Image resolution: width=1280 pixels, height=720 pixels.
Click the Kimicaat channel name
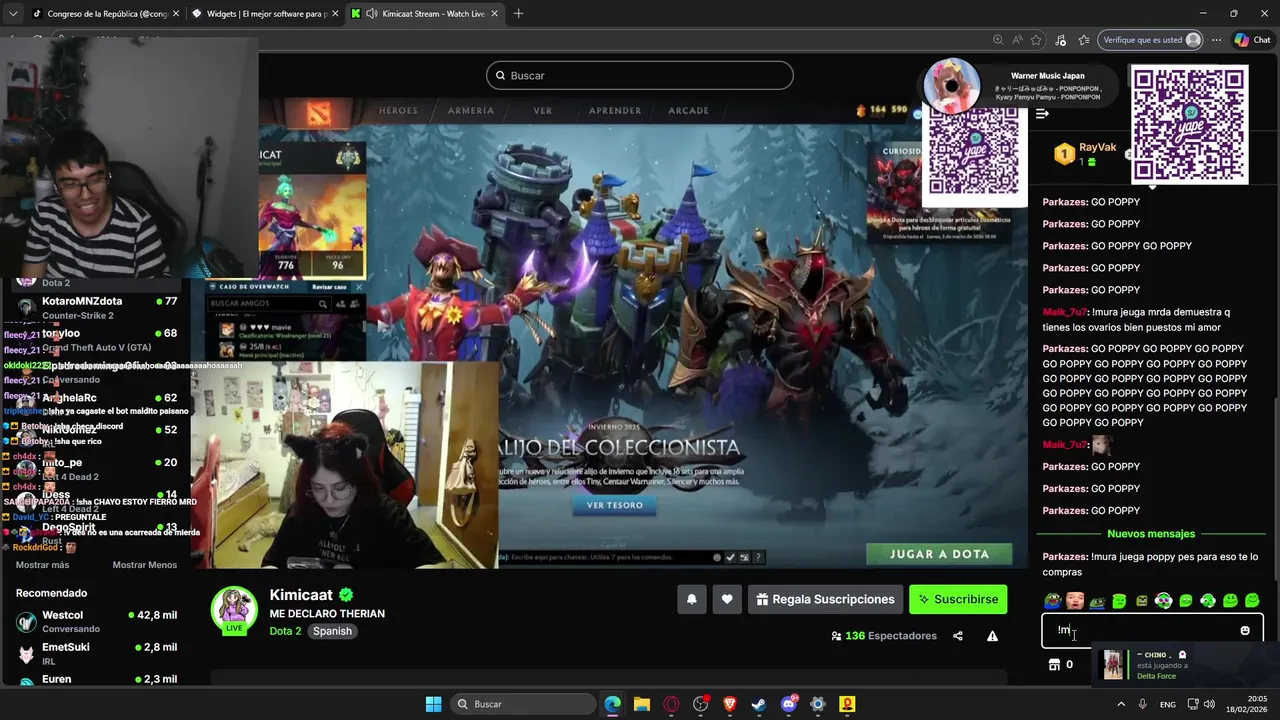click(x=301, y=595)
